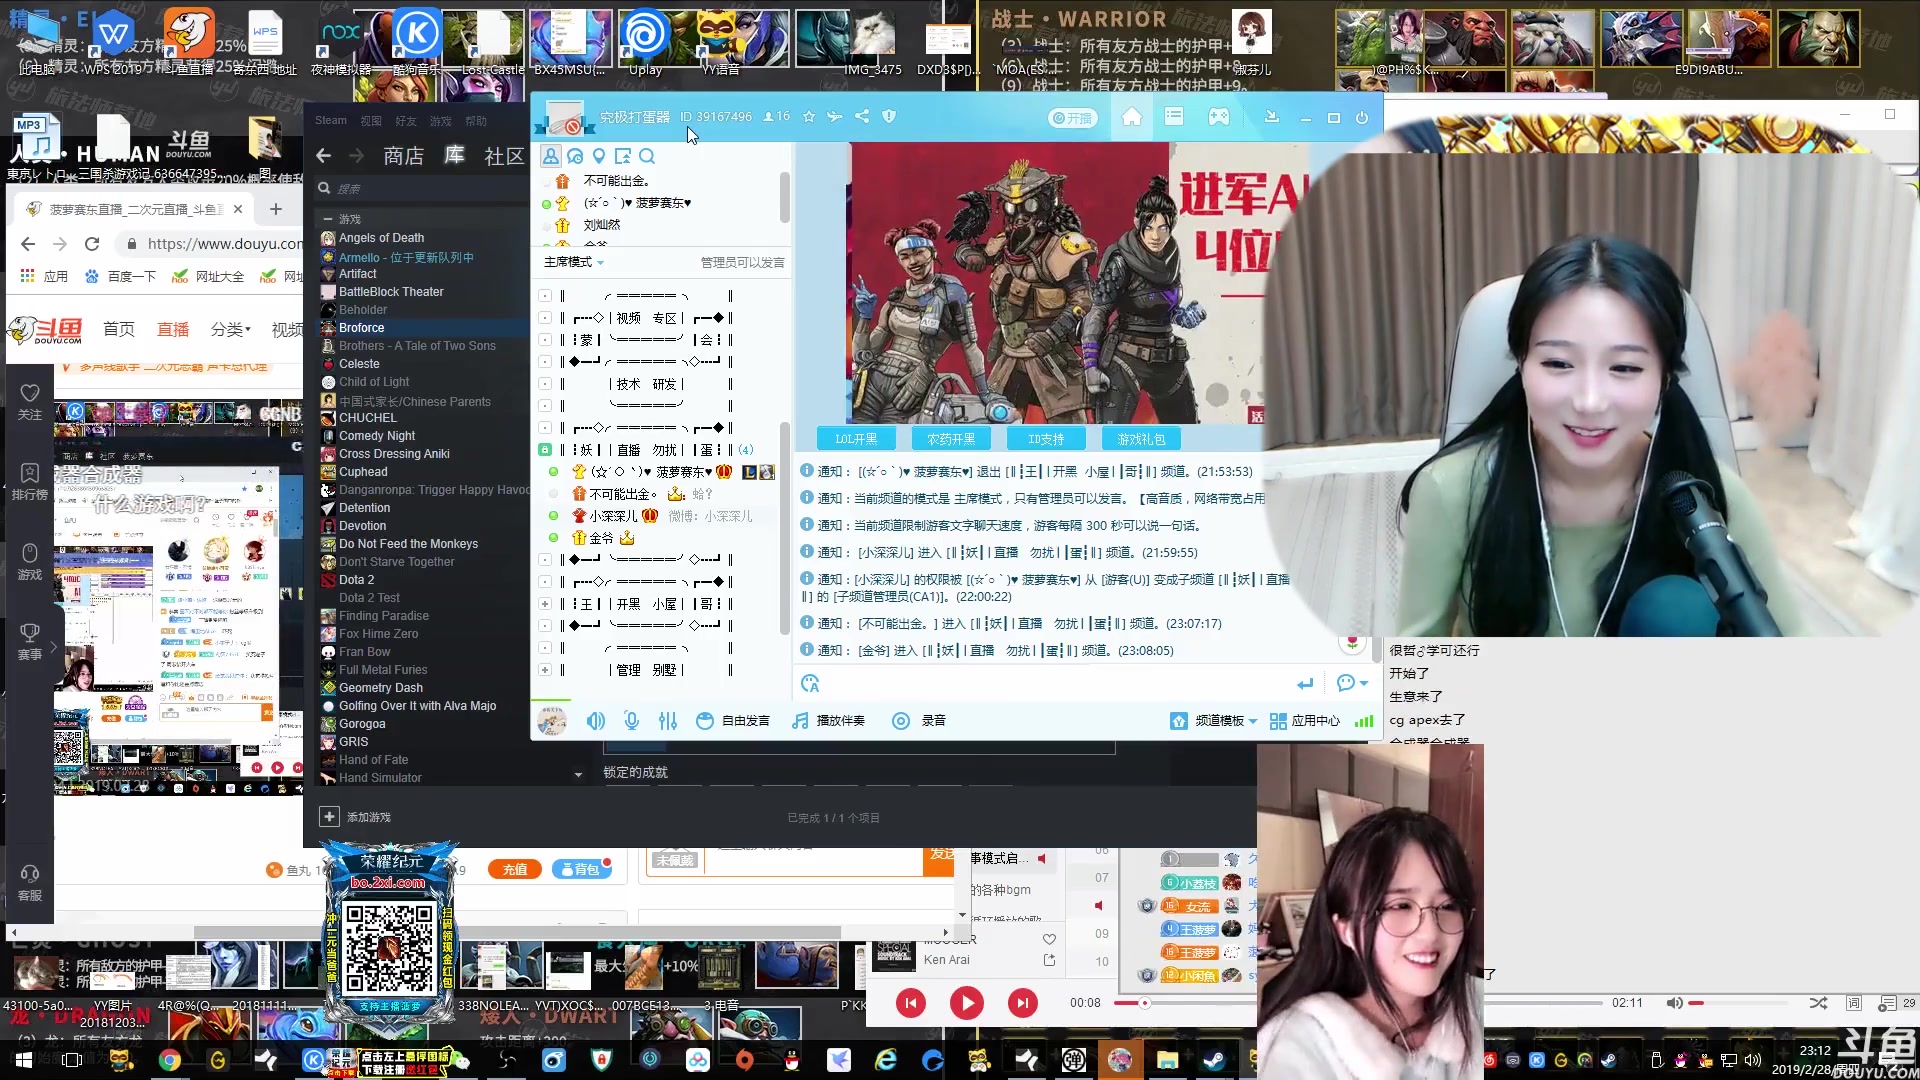Click the YY signal strength bars
1920x1080 pixels.
point(1364,721)
